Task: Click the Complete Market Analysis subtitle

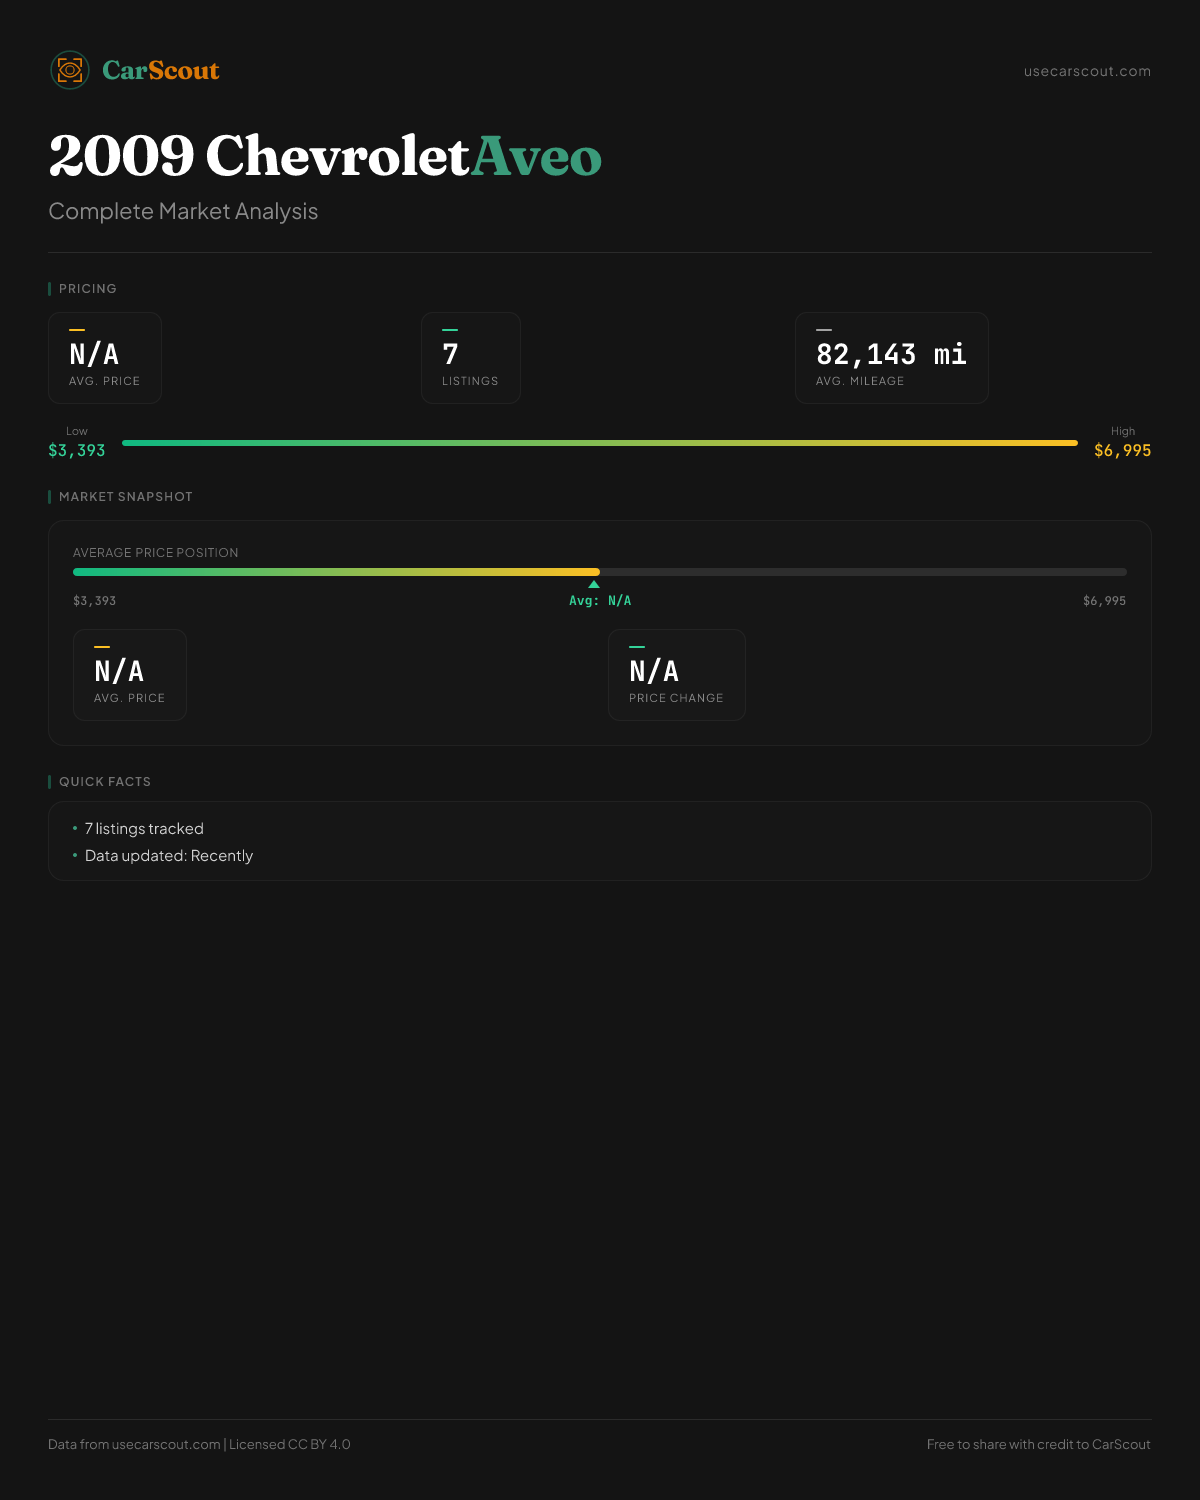Action: pos(183,211)
